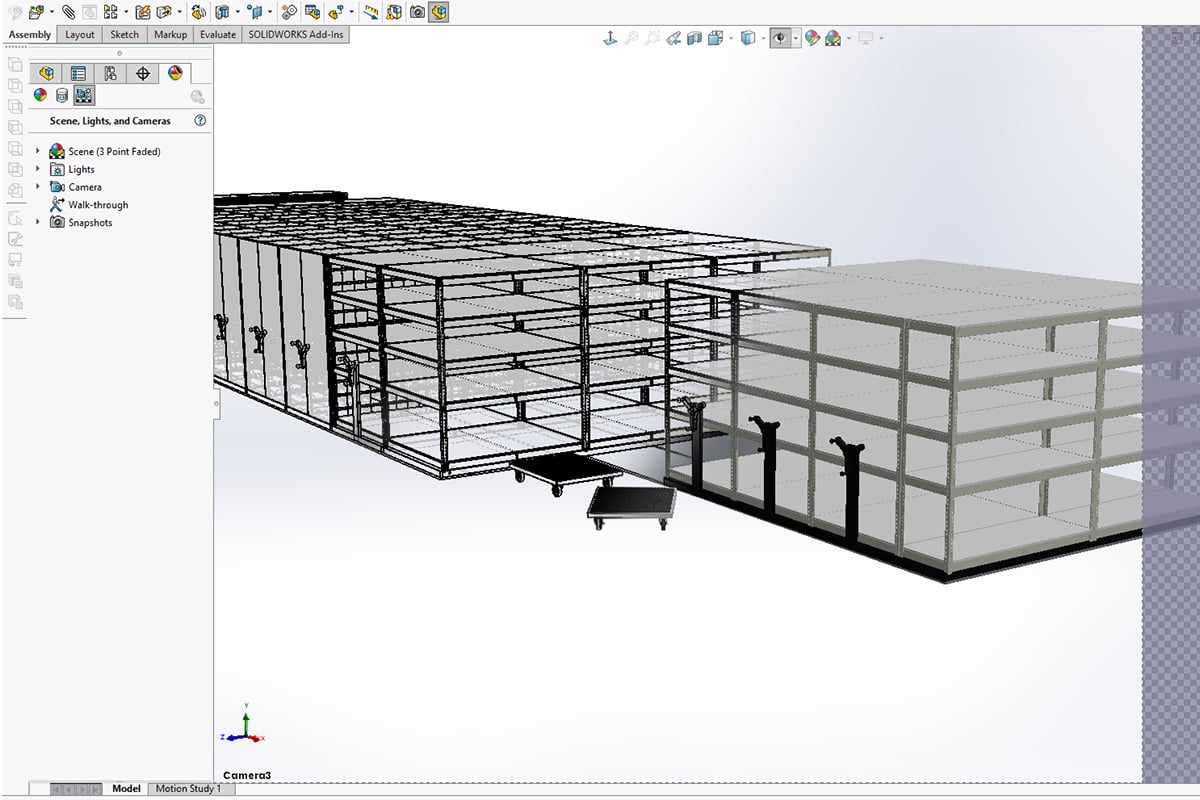The width and height of the screenshot is (1200, 800).
Task: Click the Reference Geometry icon
Action: tap(255, 13)
